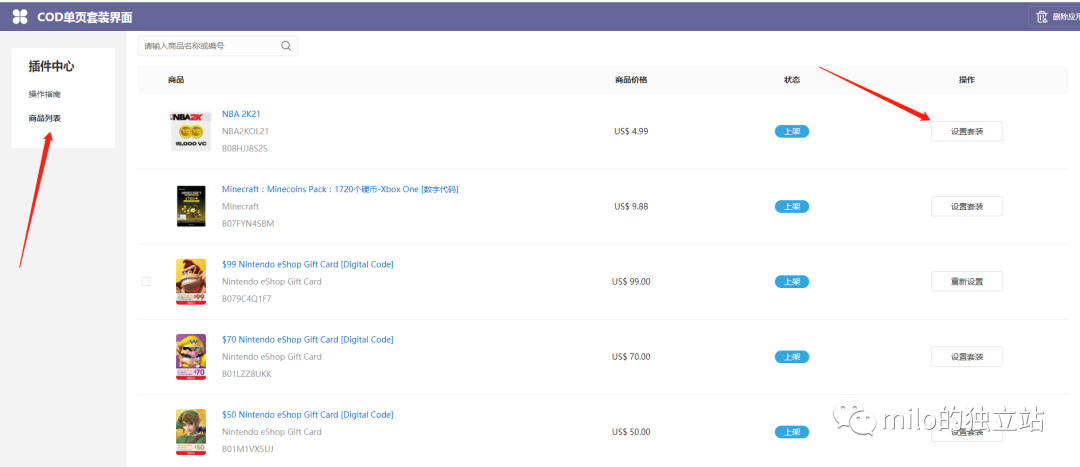Click 上架 status badge for NBA 2K21
This screenshot has width=1080, height=467.
(x=791, y=132)
